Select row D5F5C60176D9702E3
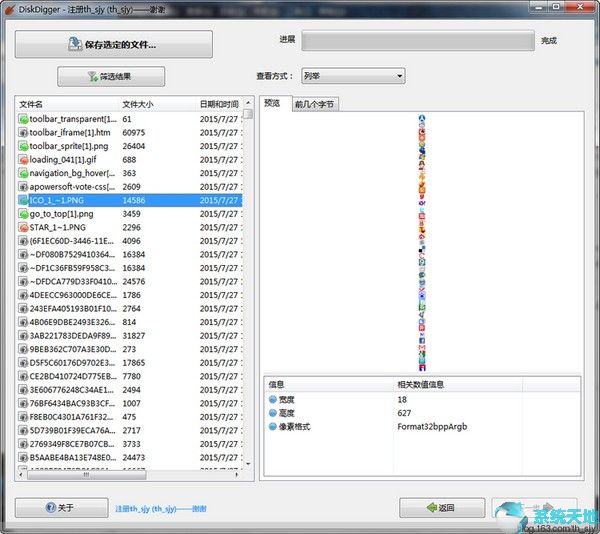 (x=129, y=363)
